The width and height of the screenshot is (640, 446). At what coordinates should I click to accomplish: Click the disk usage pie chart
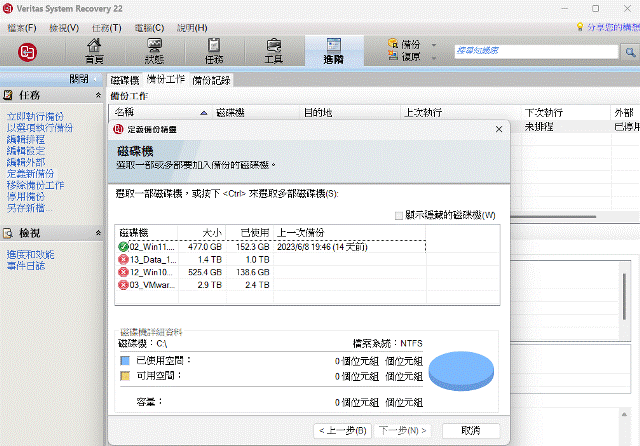click(461, 371)
